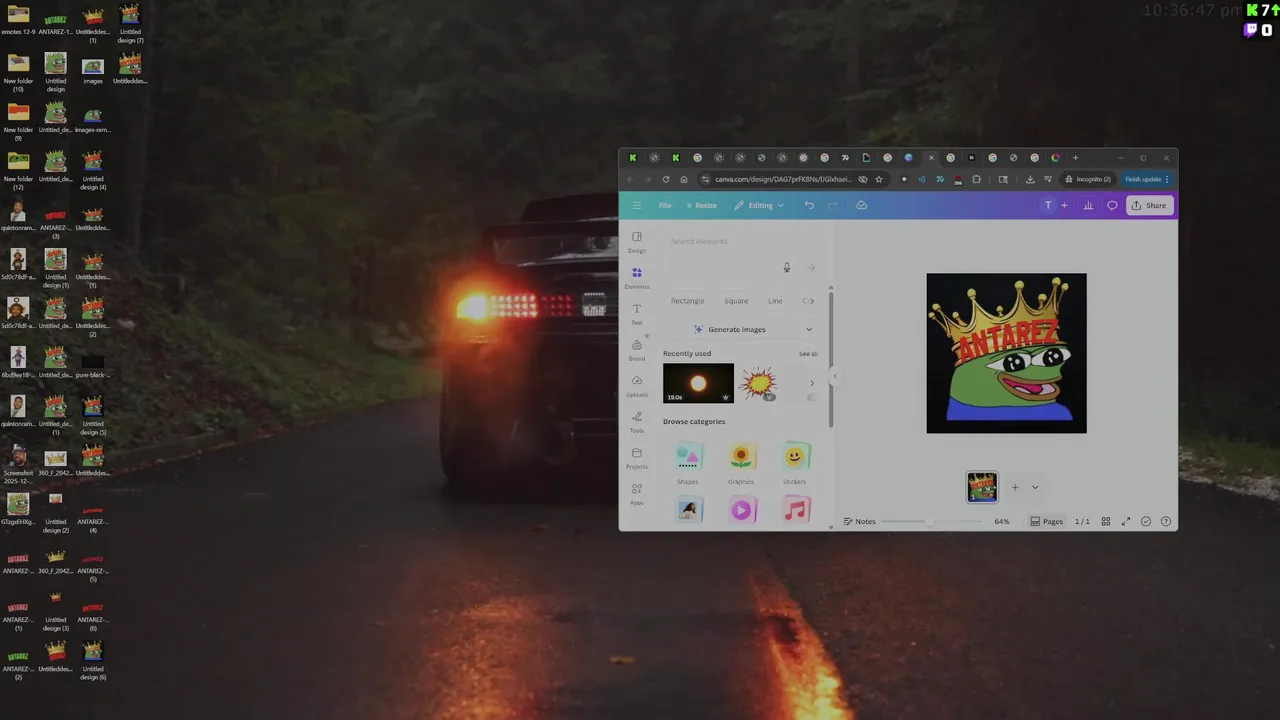The image size is (1280, 720).
Task: Click the Incognito (2) indicator
Action: 1088,179
